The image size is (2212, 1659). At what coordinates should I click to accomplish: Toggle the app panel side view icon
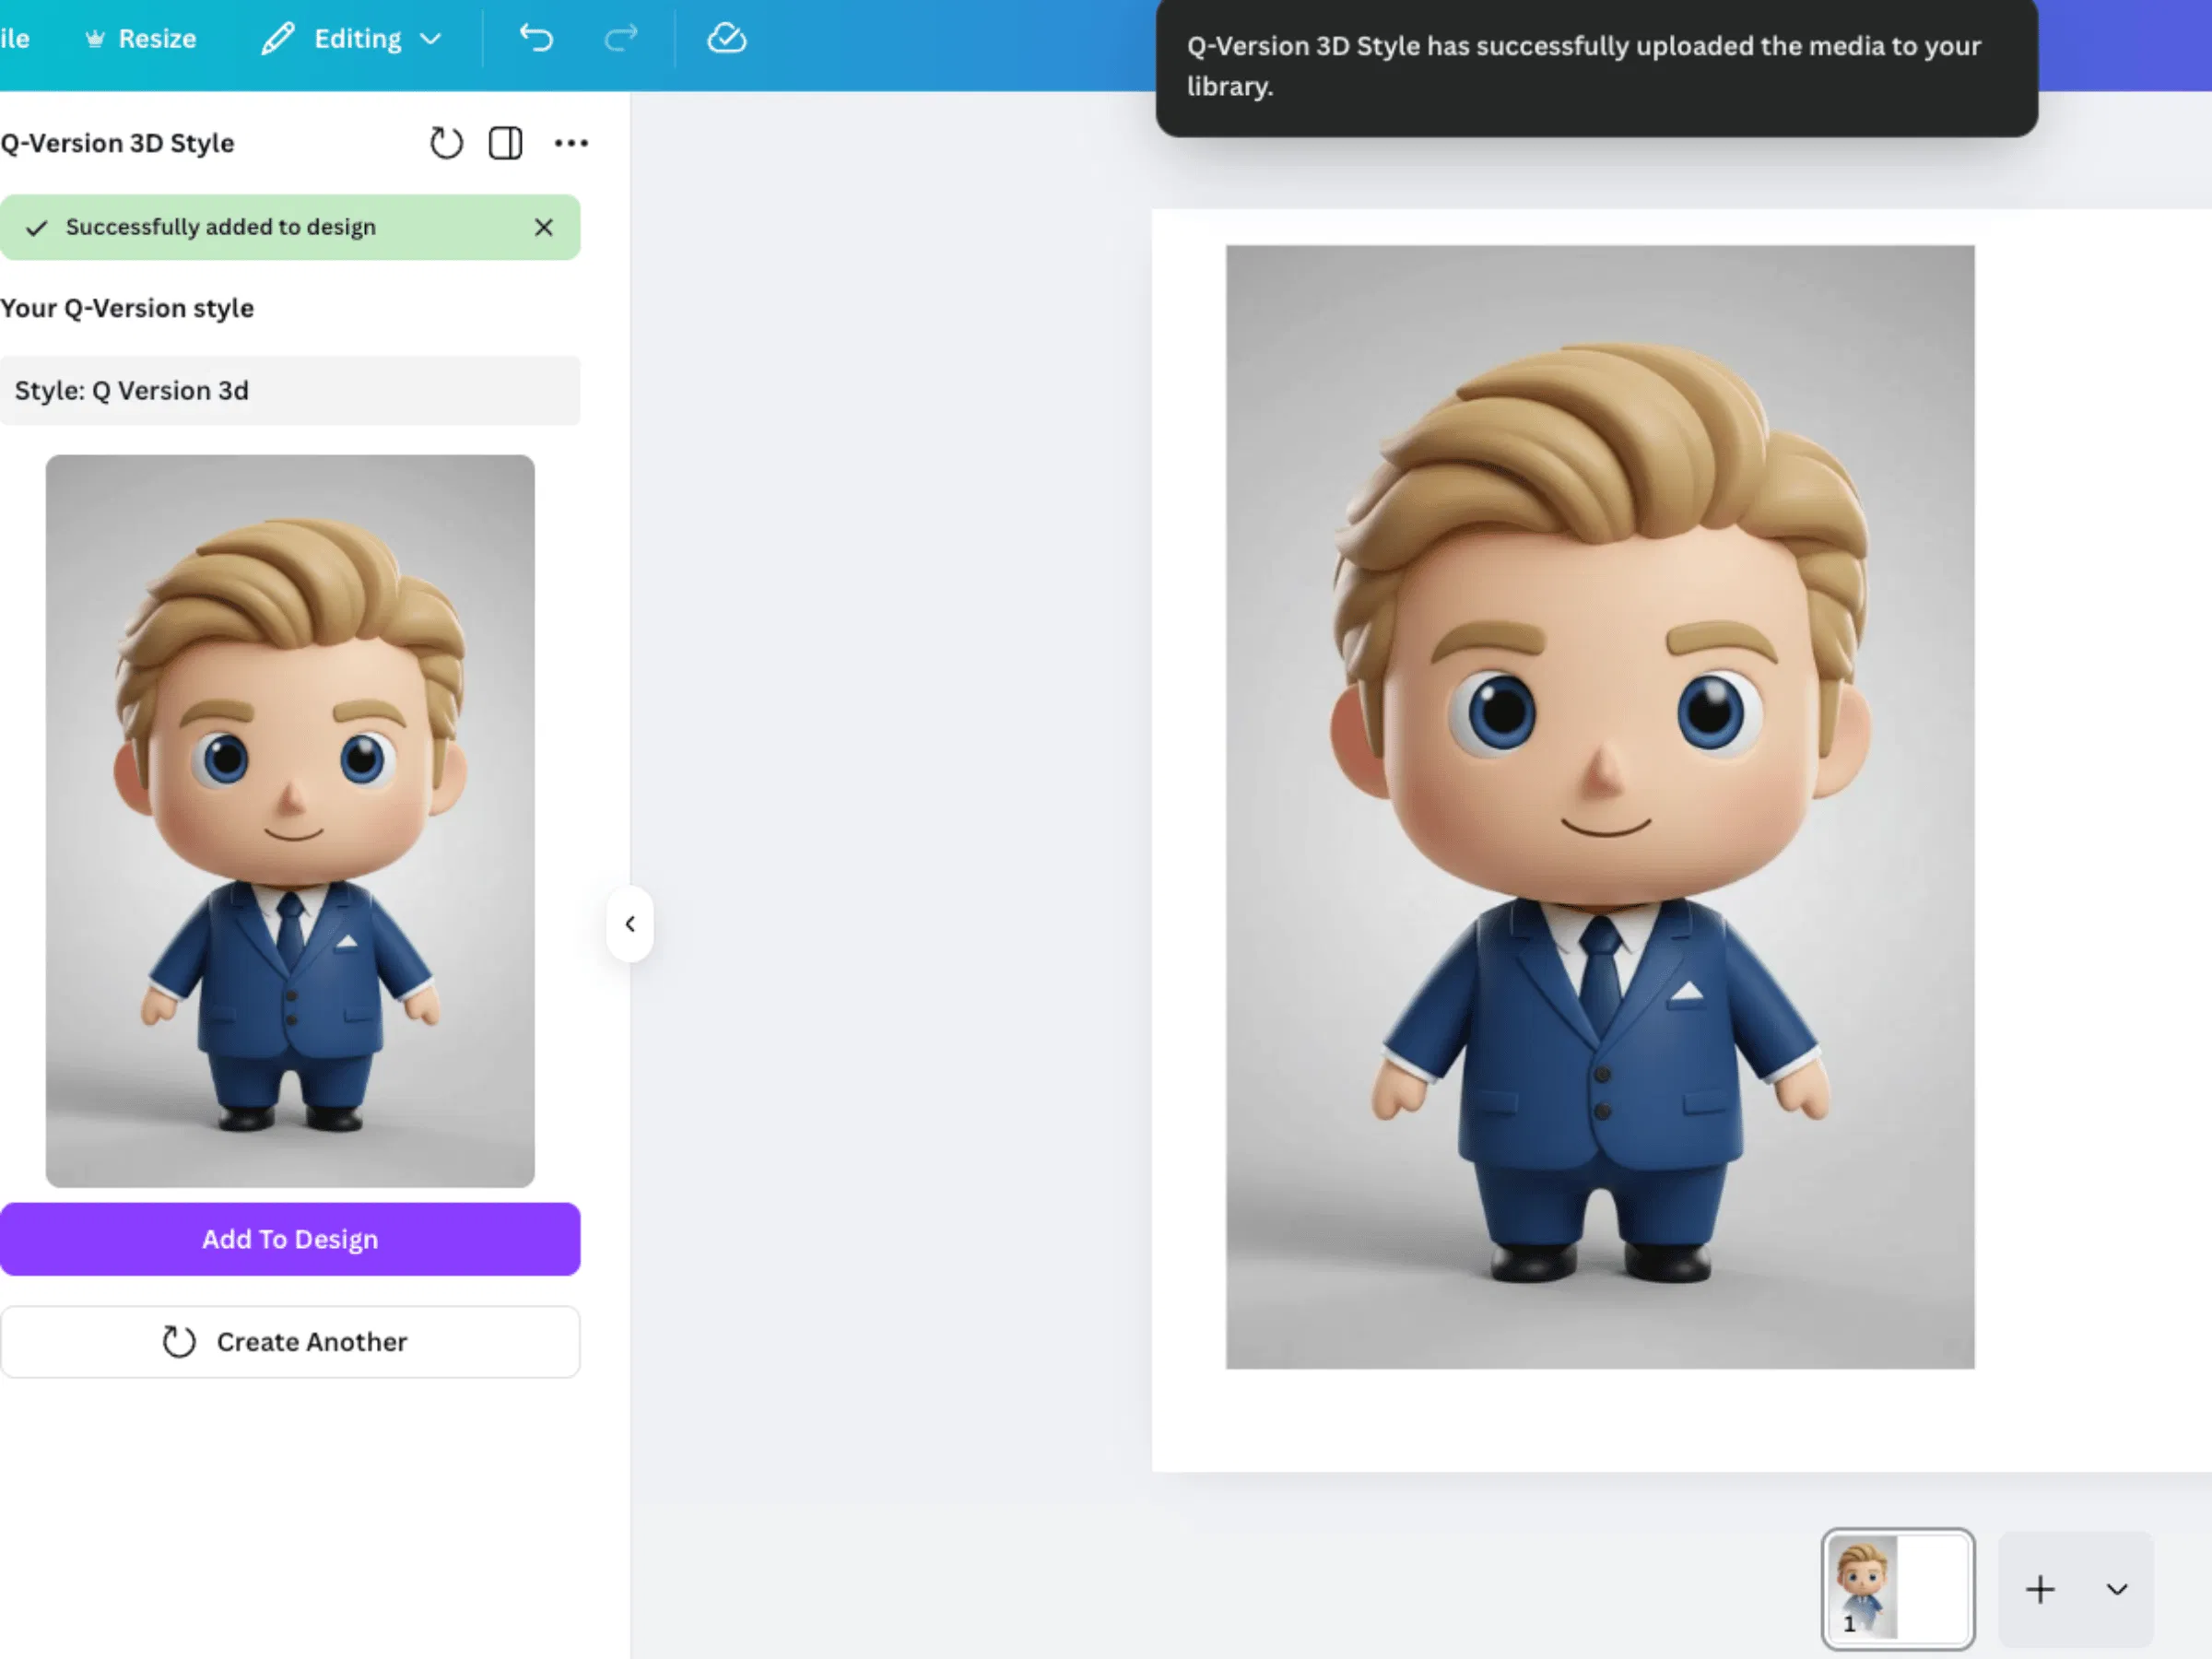coord(505,143)
